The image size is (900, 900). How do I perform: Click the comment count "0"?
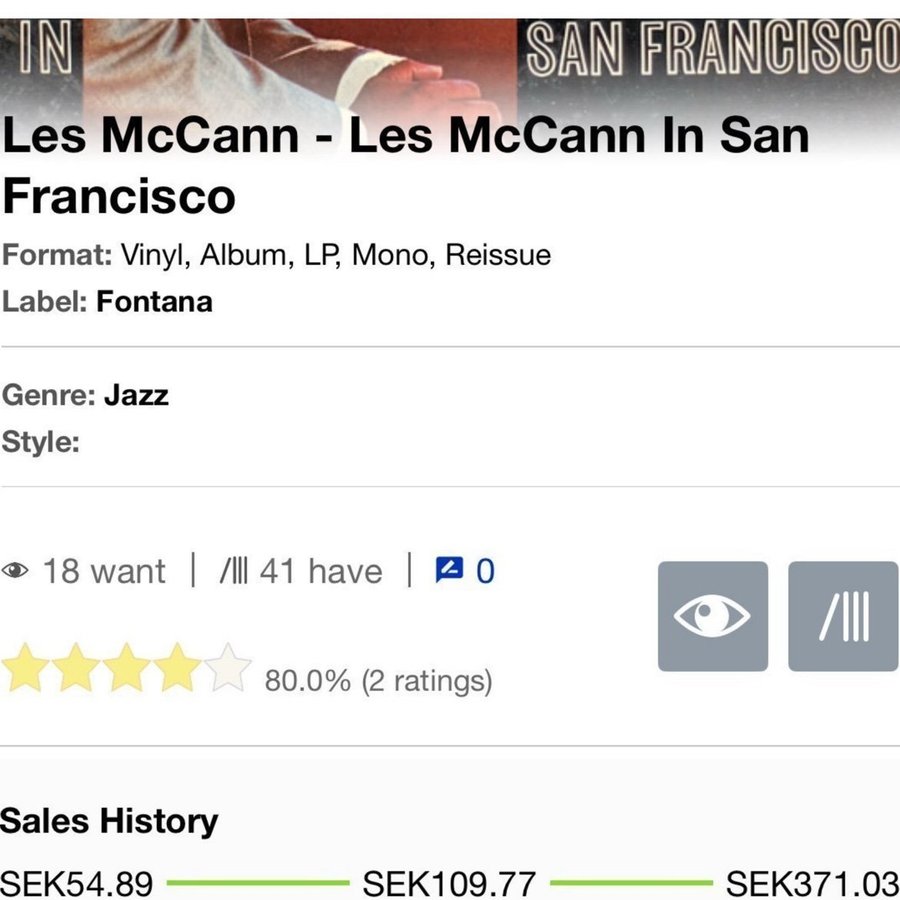click(x=485, y=572)
